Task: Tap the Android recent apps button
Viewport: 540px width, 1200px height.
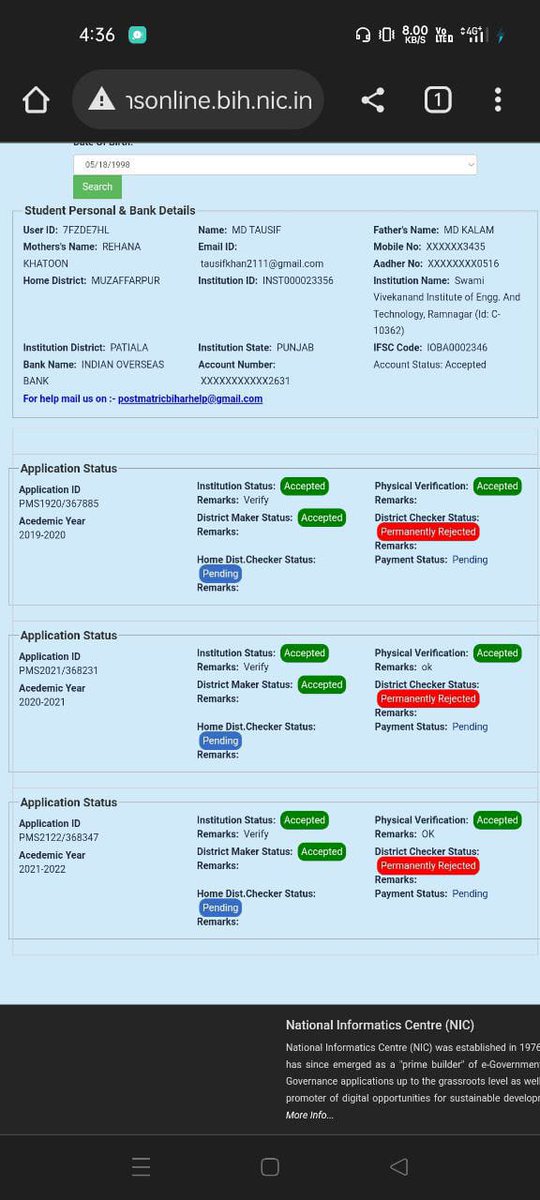Action: [141, 1167]
